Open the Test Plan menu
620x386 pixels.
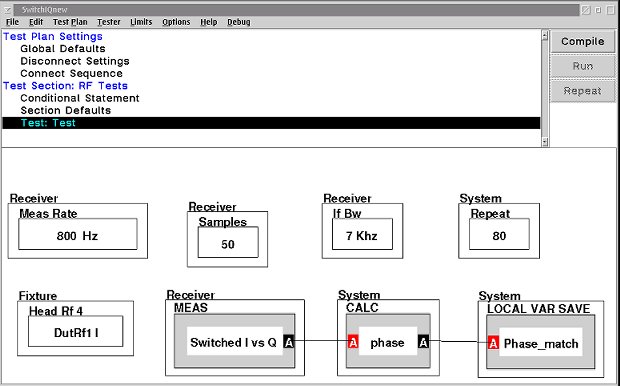click(70, 22)
